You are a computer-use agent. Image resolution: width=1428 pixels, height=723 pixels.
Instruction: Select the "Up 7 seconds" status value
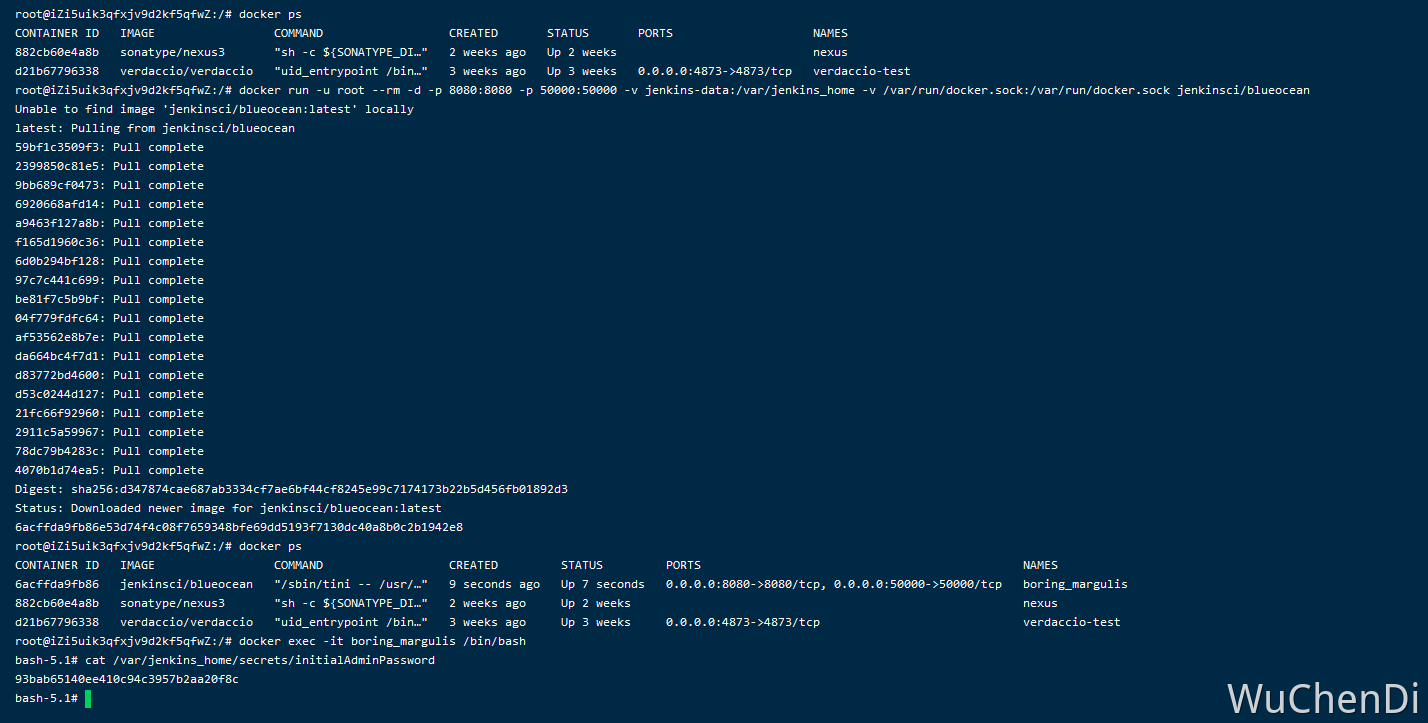coord(603,584)
